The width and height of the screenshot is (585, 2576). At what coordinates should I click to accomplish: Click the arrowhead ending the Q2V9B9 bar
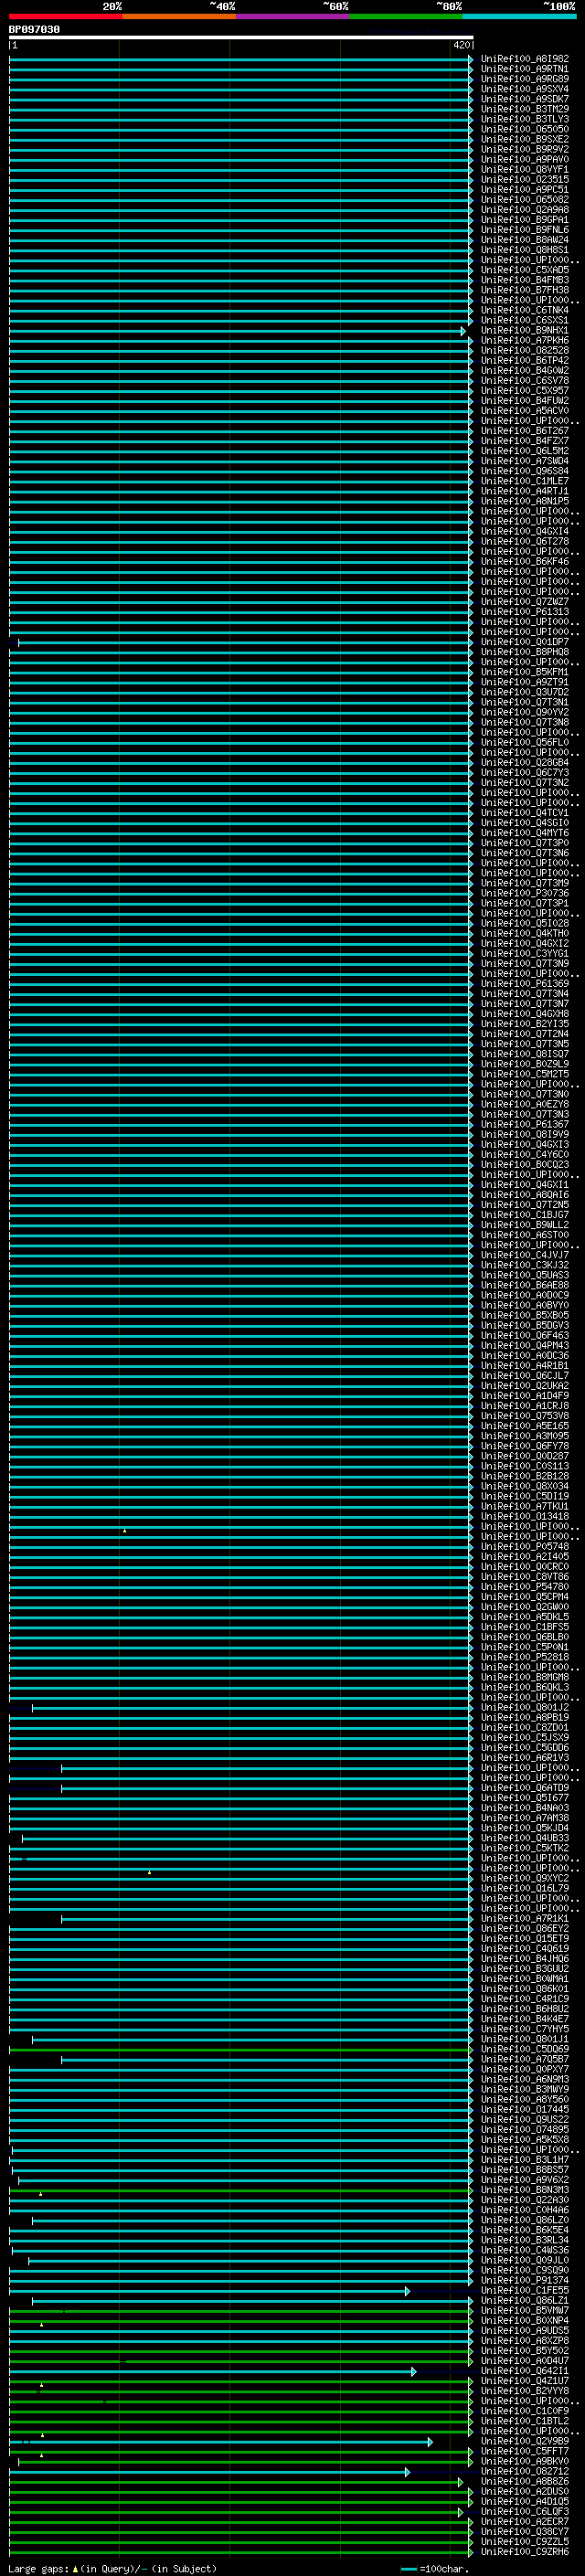[x=430, y=2442]
